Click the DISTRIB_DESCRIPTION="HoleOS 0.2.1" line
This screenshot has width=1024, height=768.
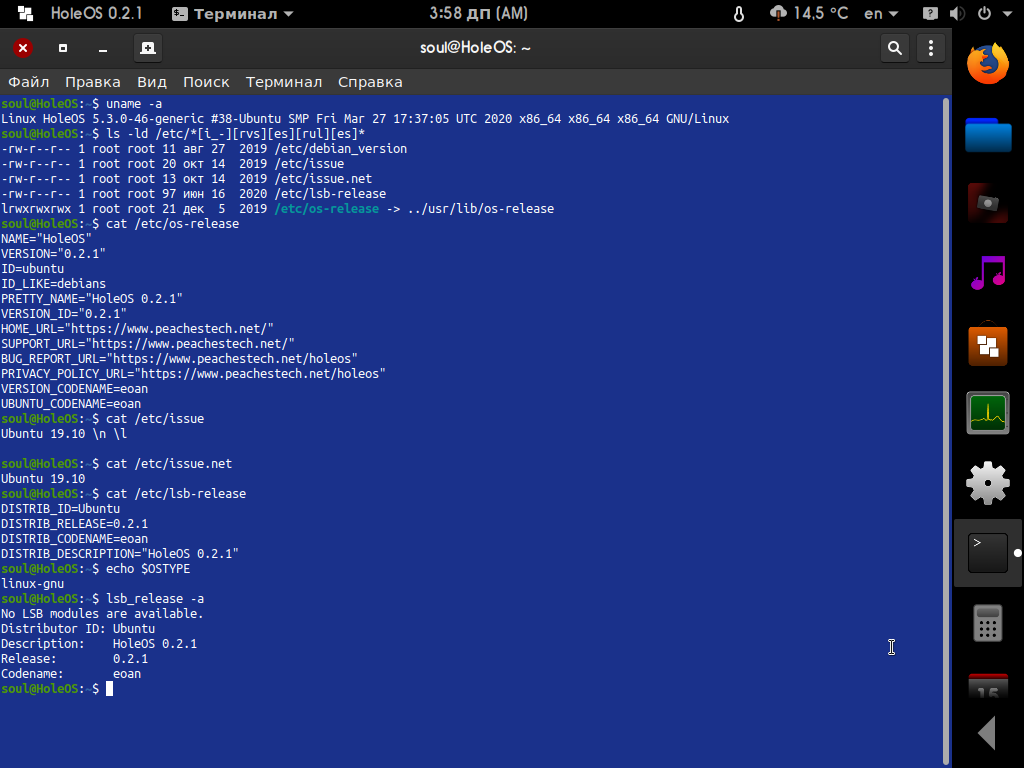(120, 554)
